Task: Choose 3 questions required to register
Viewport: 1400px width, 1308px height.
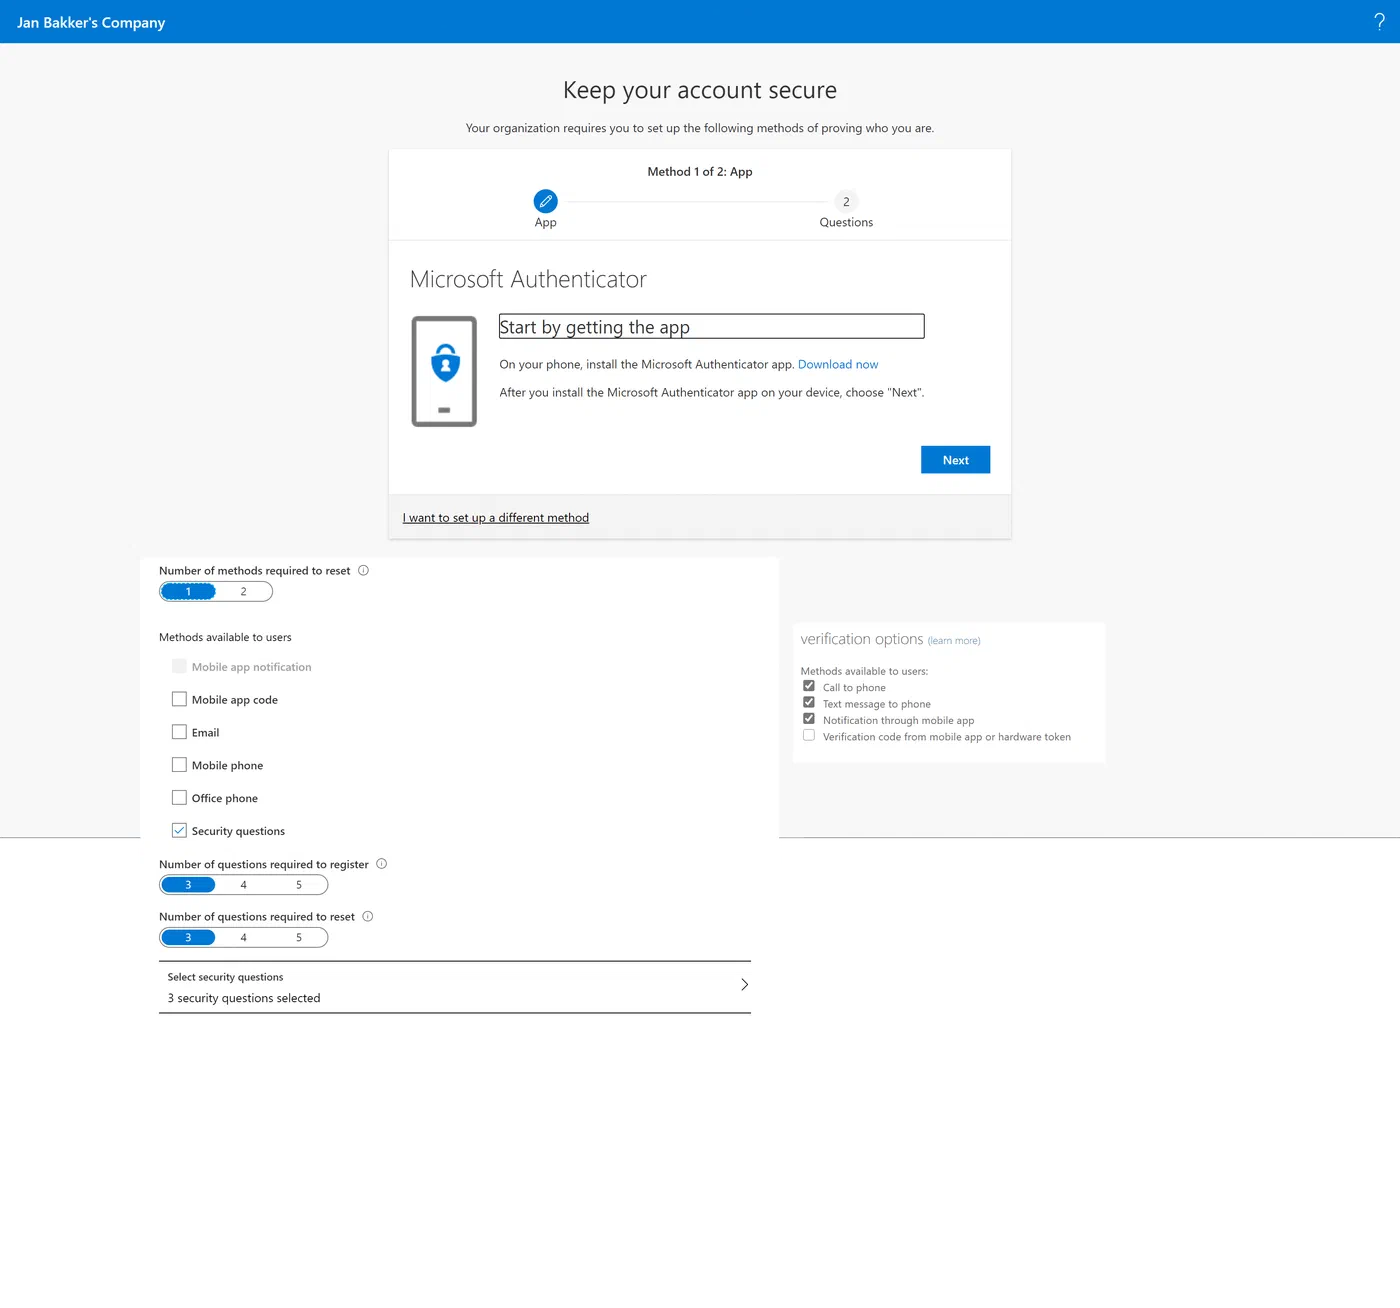Action: (x=188, y=885)
